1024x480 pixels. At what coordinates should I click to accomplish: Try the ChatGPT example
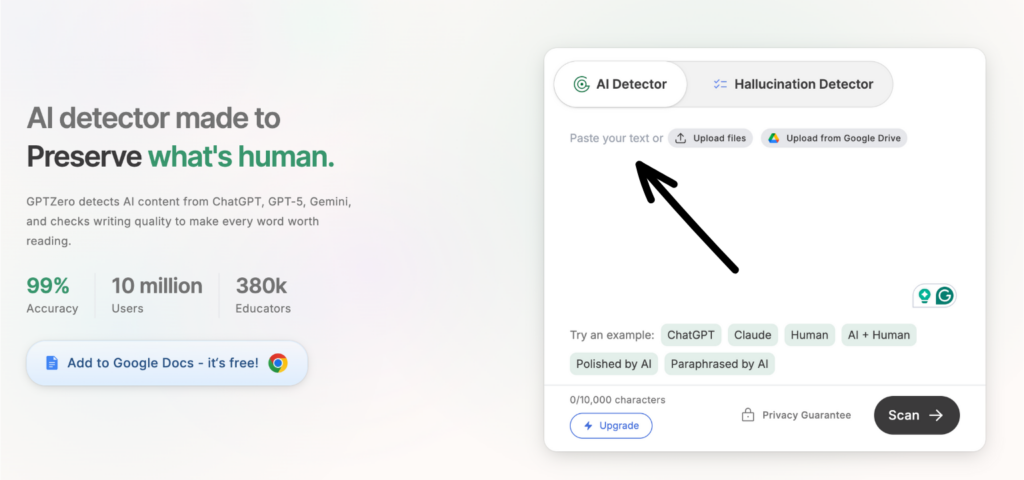click(691, 335)
